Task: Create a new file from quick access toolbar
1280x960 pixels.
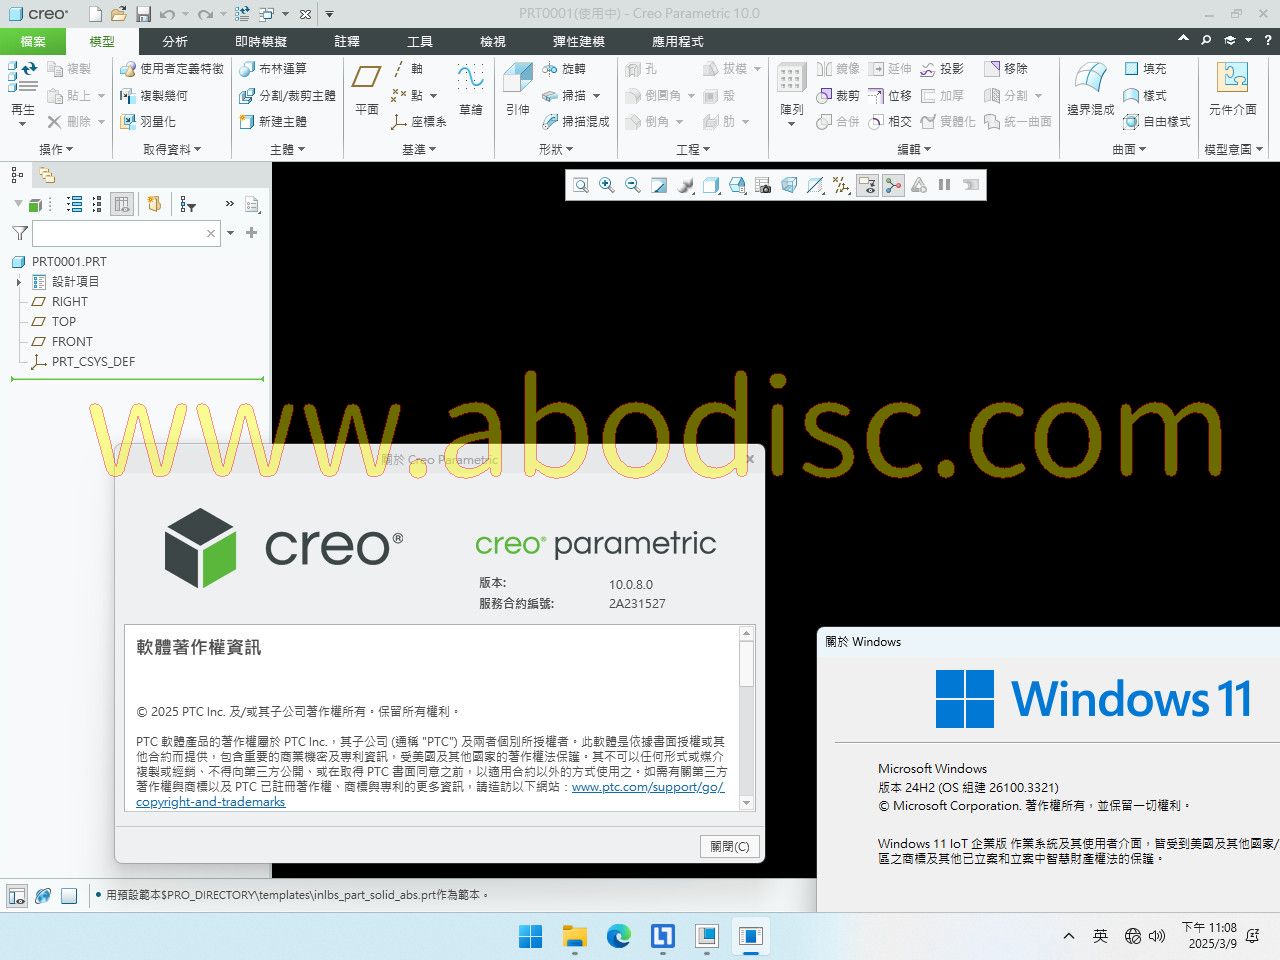Action: point(95,14)
